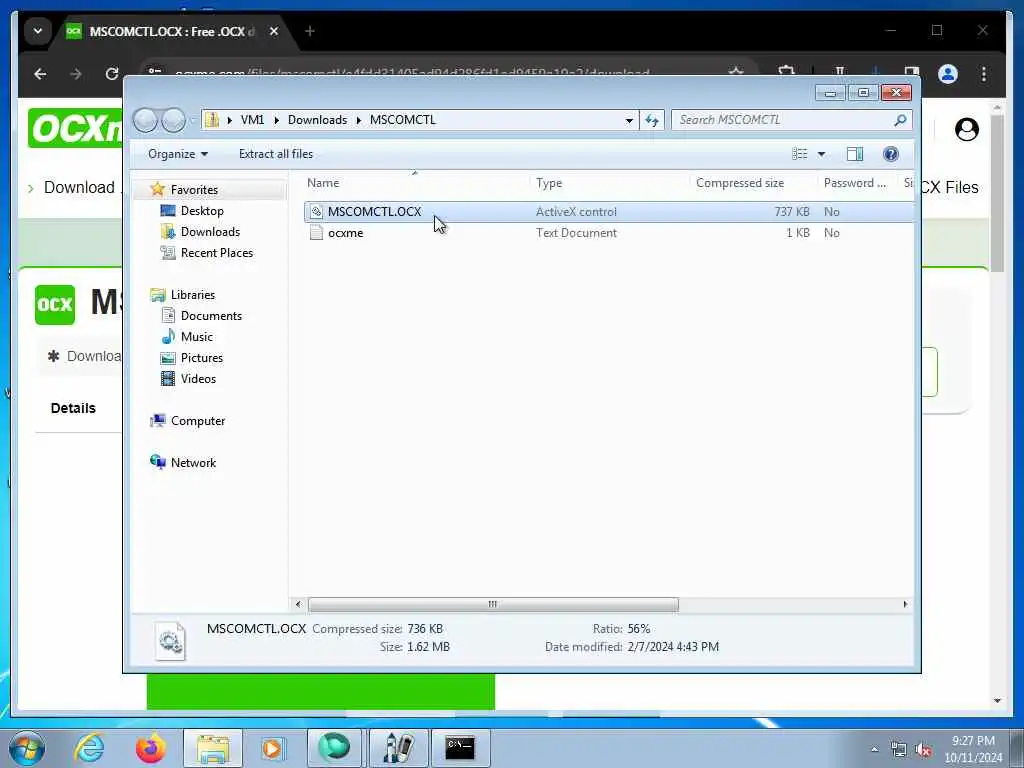Viewport: 1024px width, 768px height.
Task: Click the Windows Explorer taskbar button
Action: (213, 748)
